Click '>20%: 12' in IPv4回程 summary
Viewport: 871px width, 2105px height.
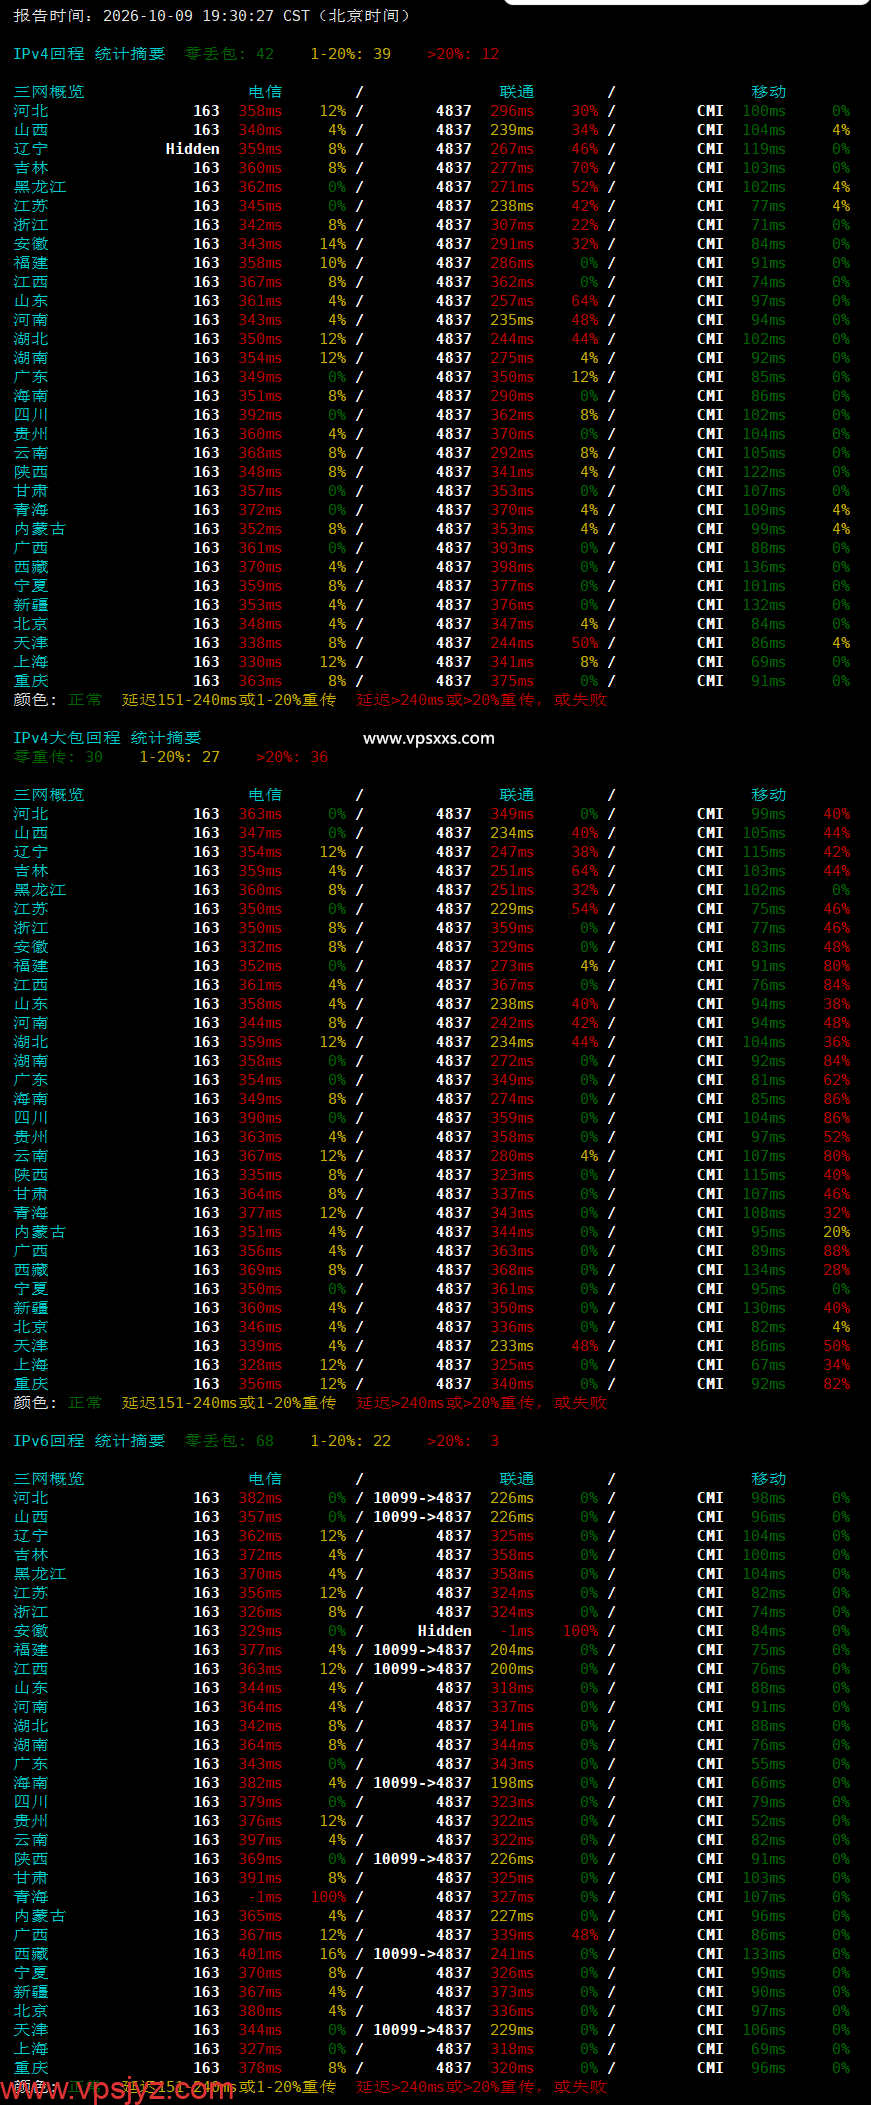tap(462, 54)
